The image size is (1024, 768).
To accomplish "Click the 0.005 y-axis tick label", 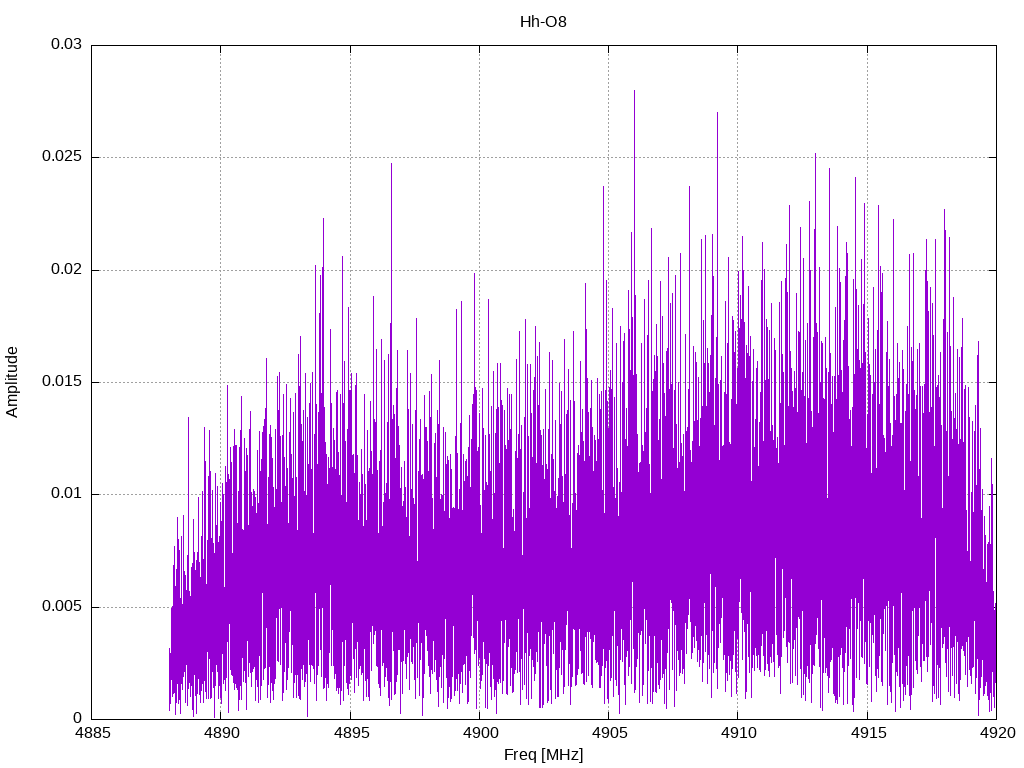I will pos(62,606).
